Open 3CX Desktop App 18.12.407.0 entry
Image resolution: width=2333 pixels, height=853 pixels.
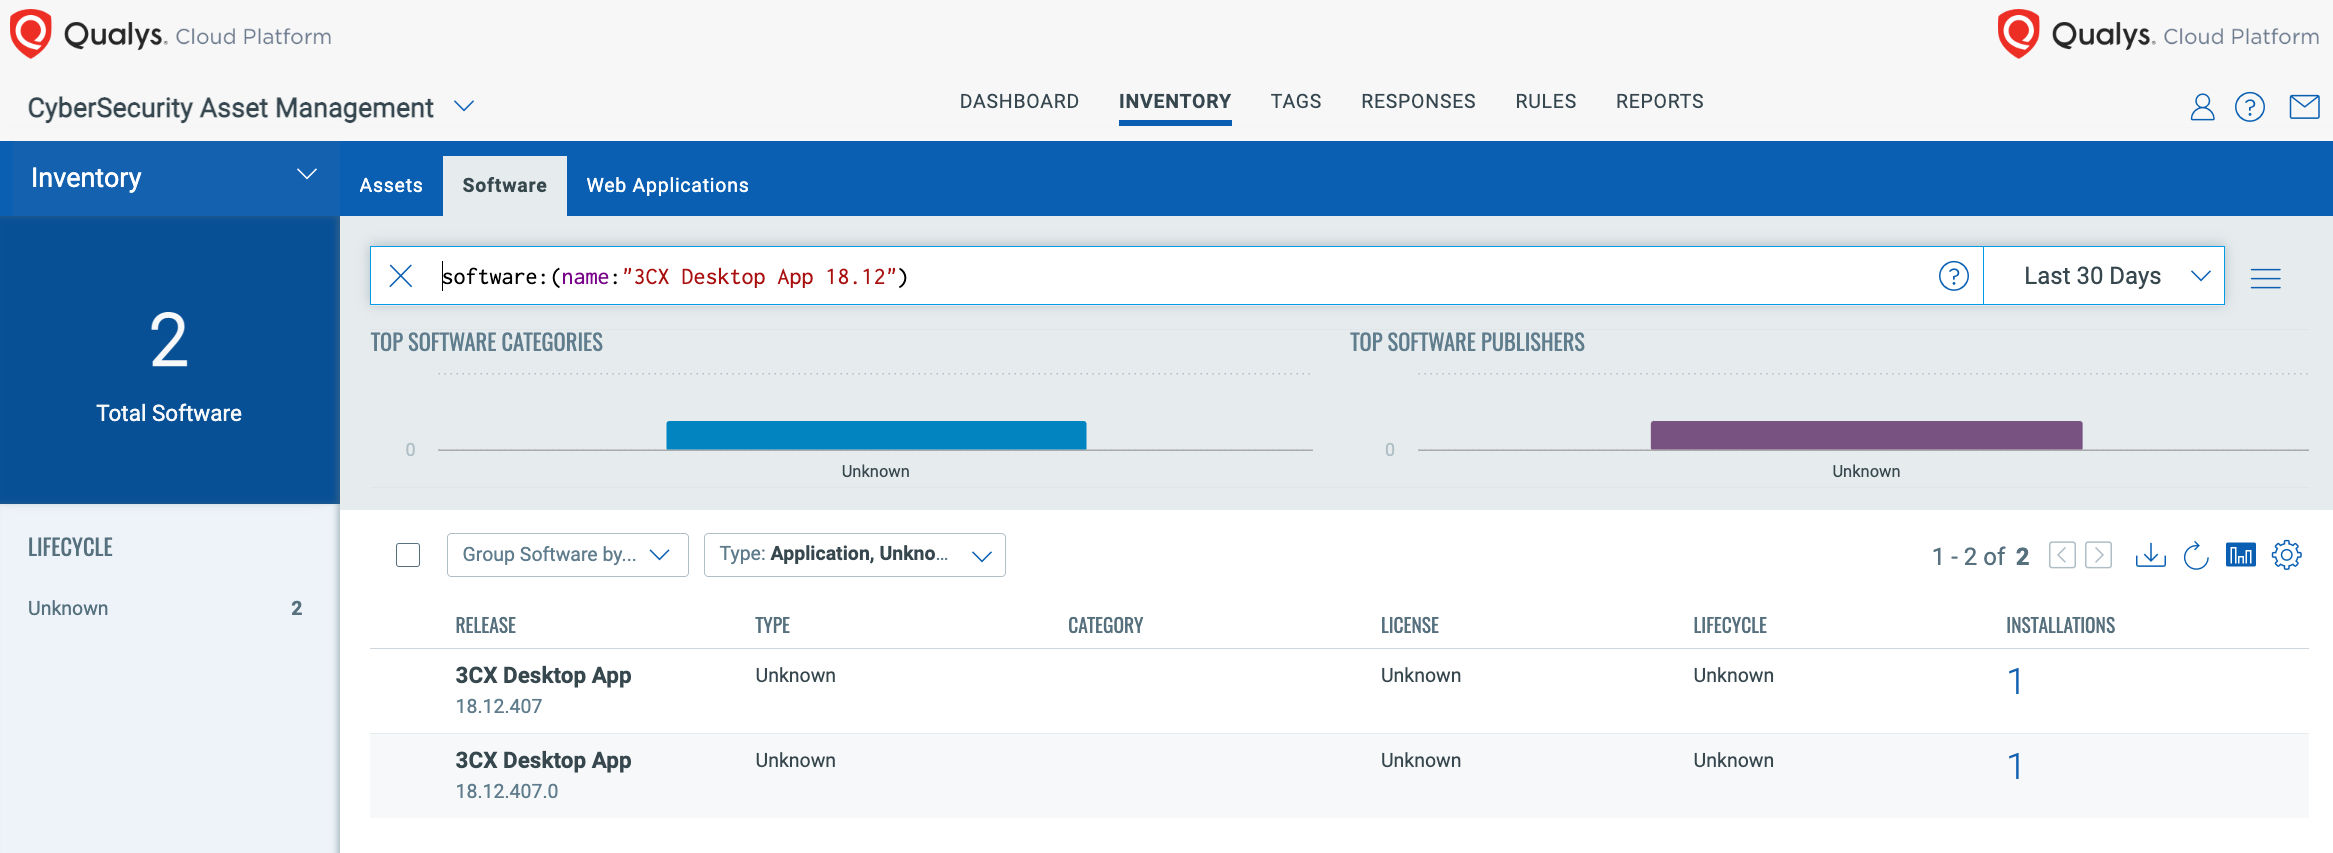click(543, 761)
